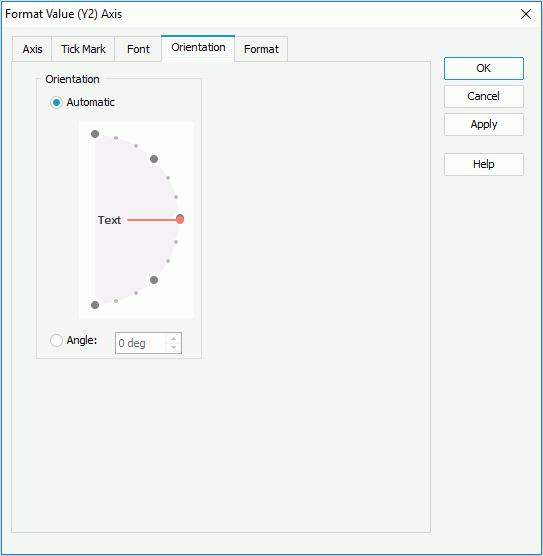This screenshot has width=543, height=556.
Task: Confirm changes with OK button
Action: point(484,68)
